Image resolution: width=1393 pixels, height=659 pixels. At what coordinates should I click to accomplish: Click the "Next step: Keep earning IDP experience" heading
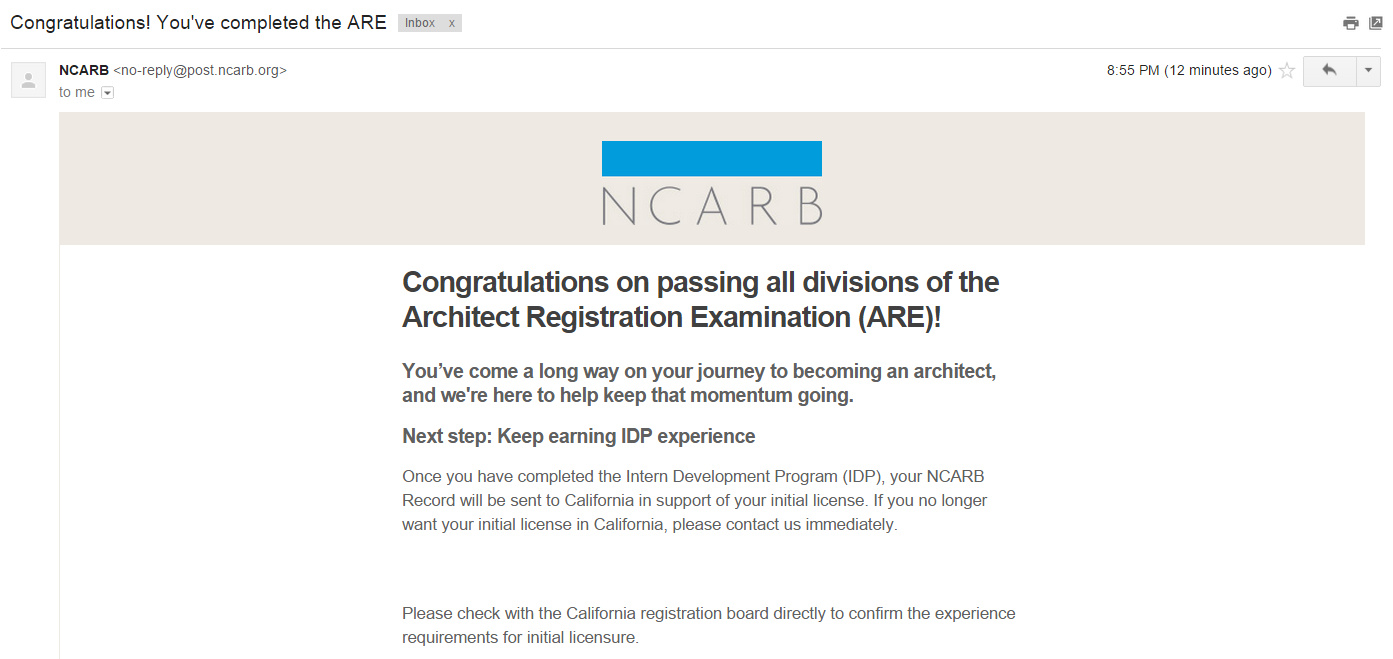point(579,436)
